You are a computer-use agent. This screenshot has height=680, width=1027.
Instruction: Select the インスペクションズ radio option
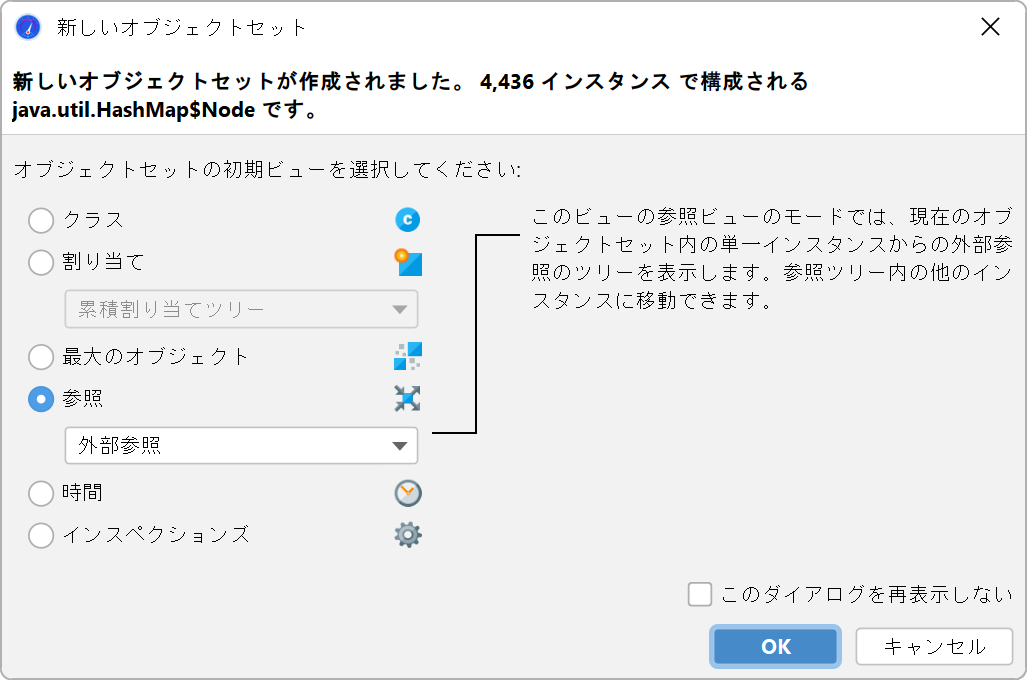point(41,535)
